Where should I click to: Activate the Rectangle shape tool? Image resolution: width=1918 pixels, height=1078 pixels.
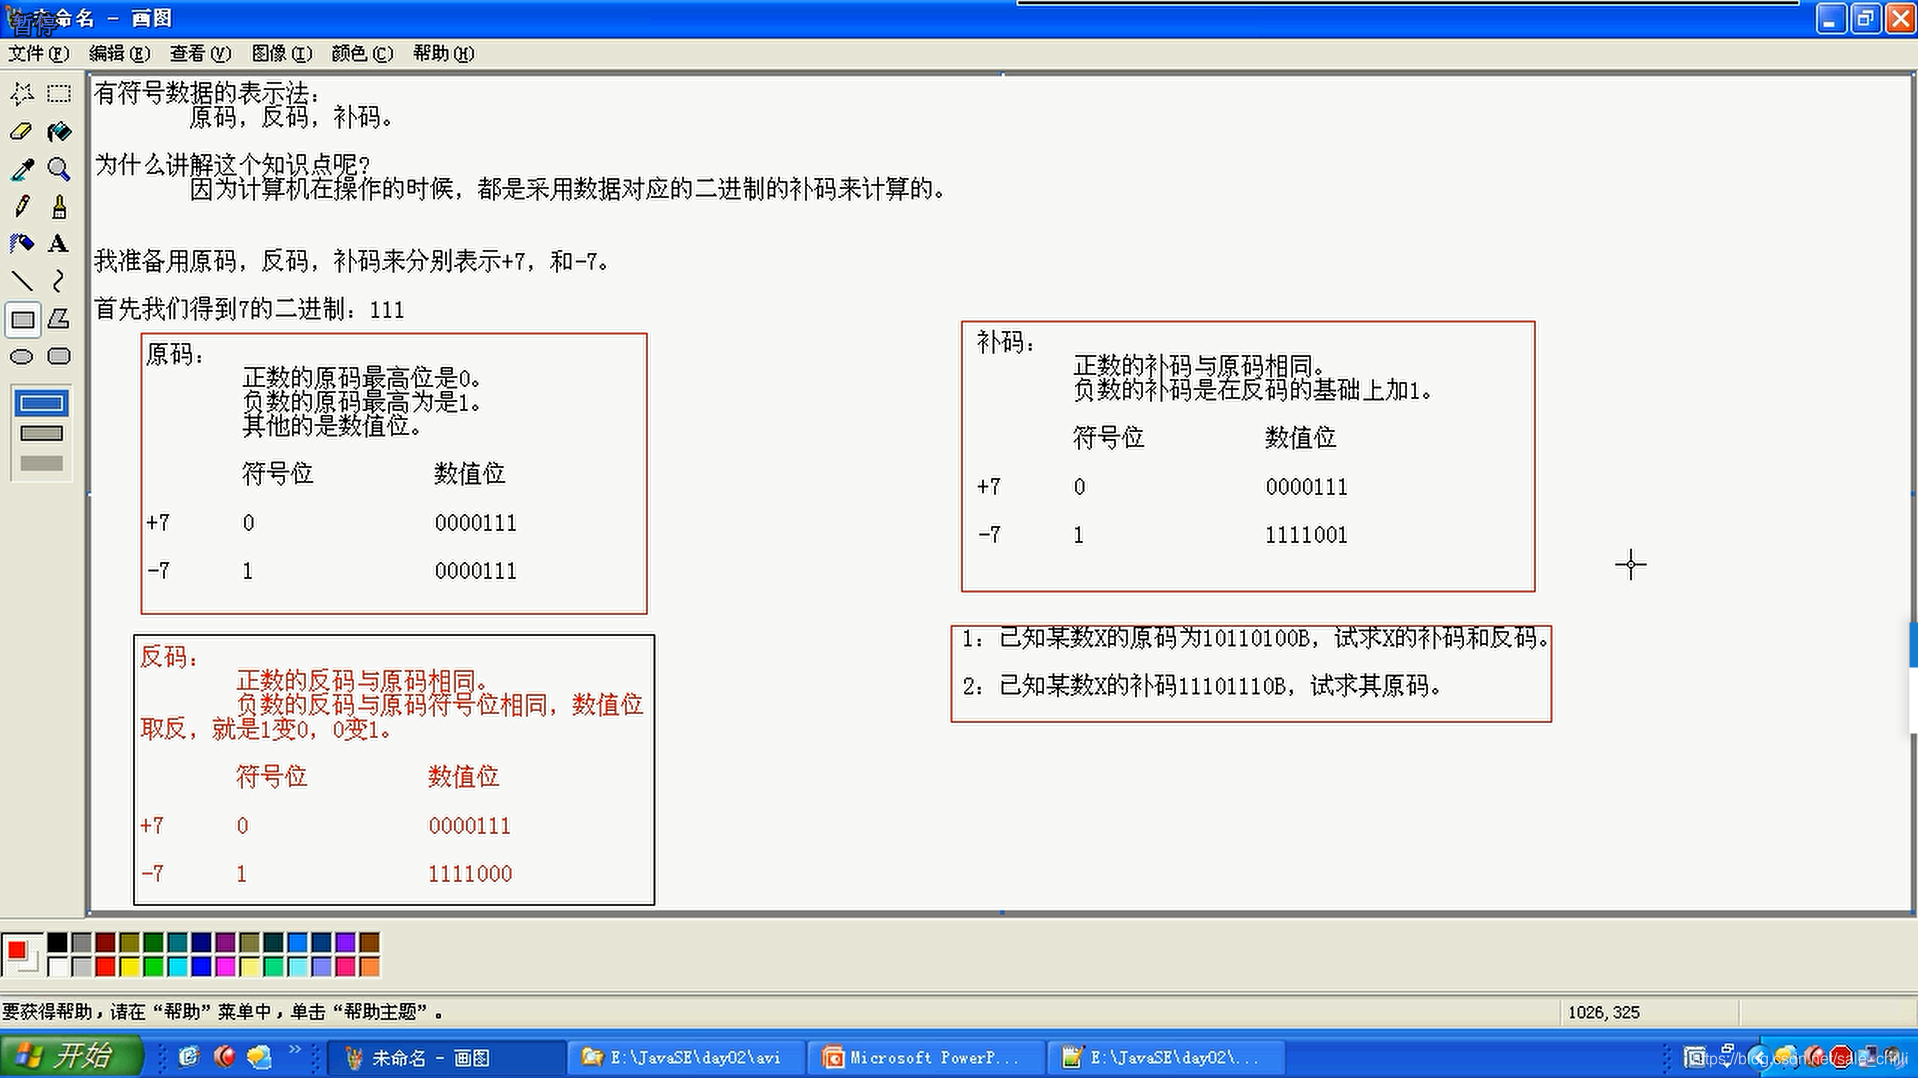point(22,319)
